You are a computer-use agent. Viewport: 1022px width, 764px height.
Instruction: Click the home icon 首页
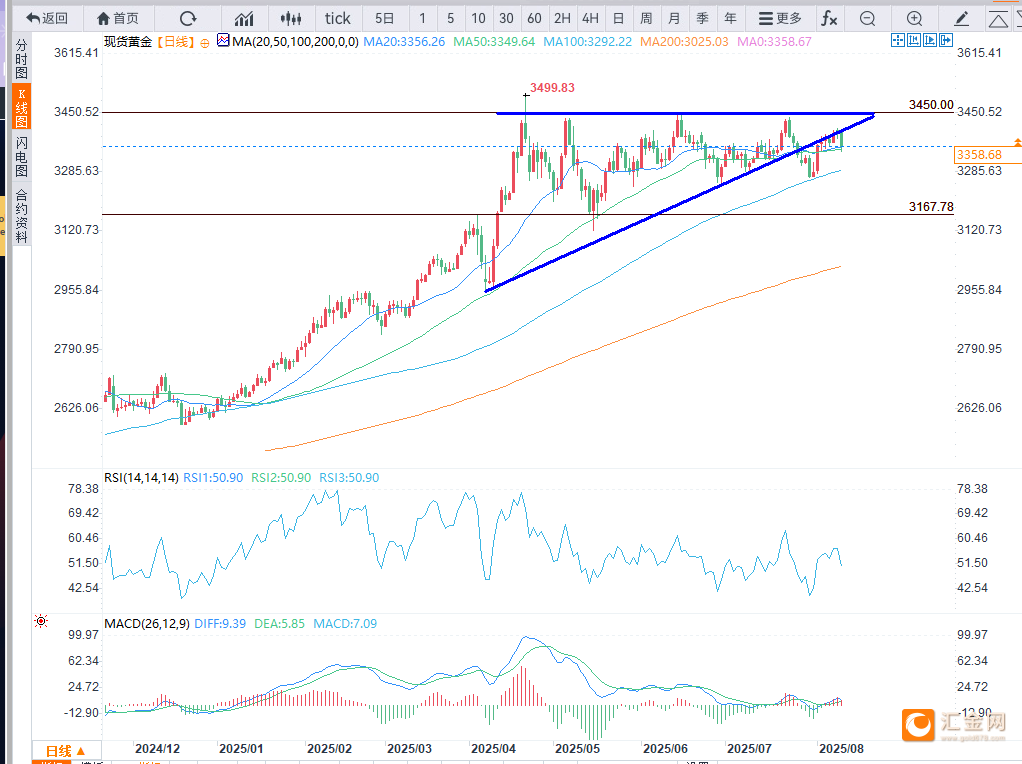117,18
